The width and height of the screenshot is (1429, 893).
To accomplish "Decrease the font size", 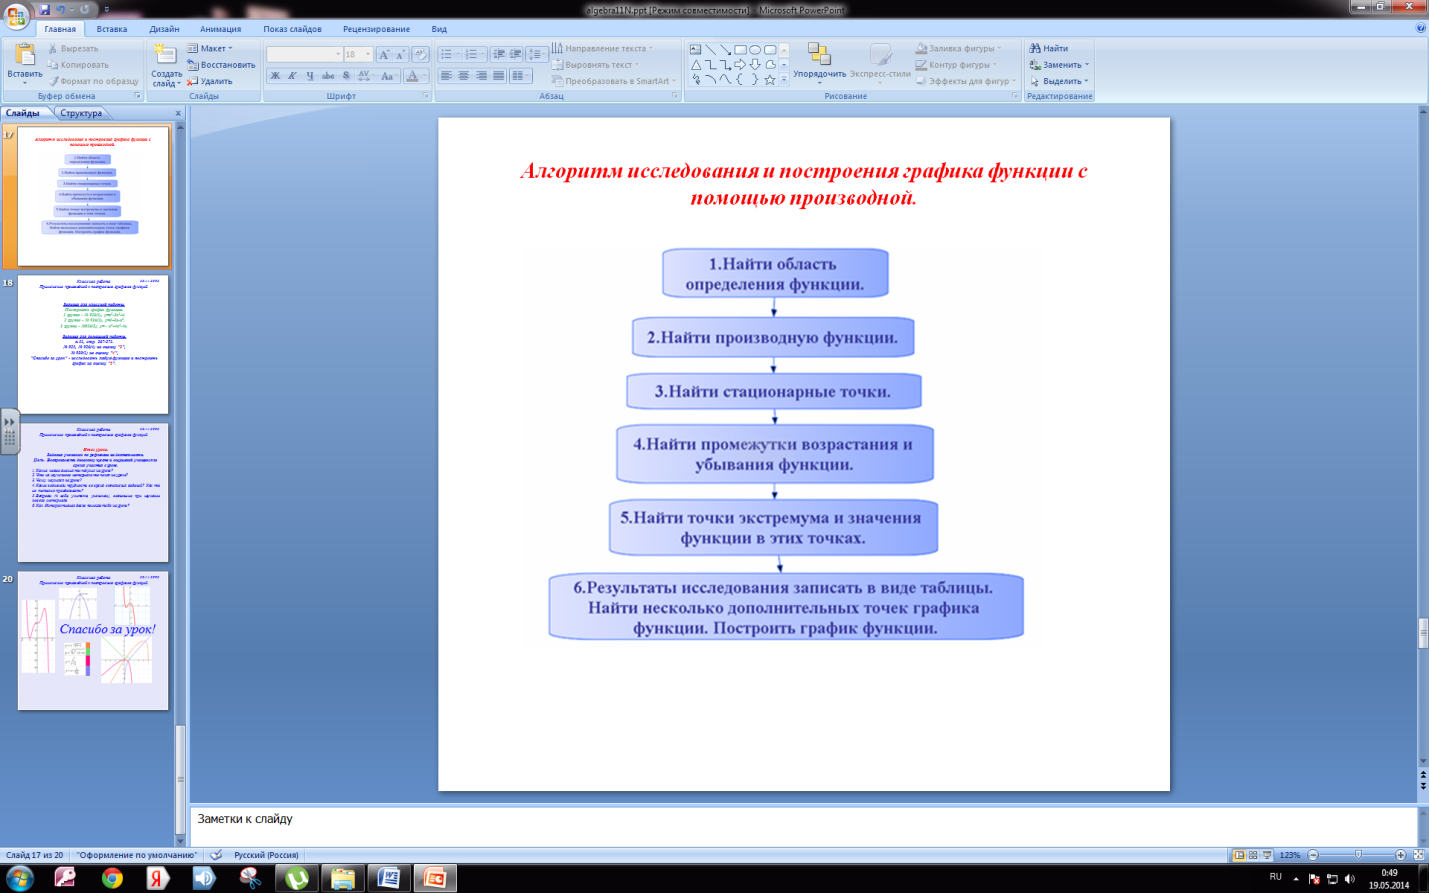I will coord(400,54).
